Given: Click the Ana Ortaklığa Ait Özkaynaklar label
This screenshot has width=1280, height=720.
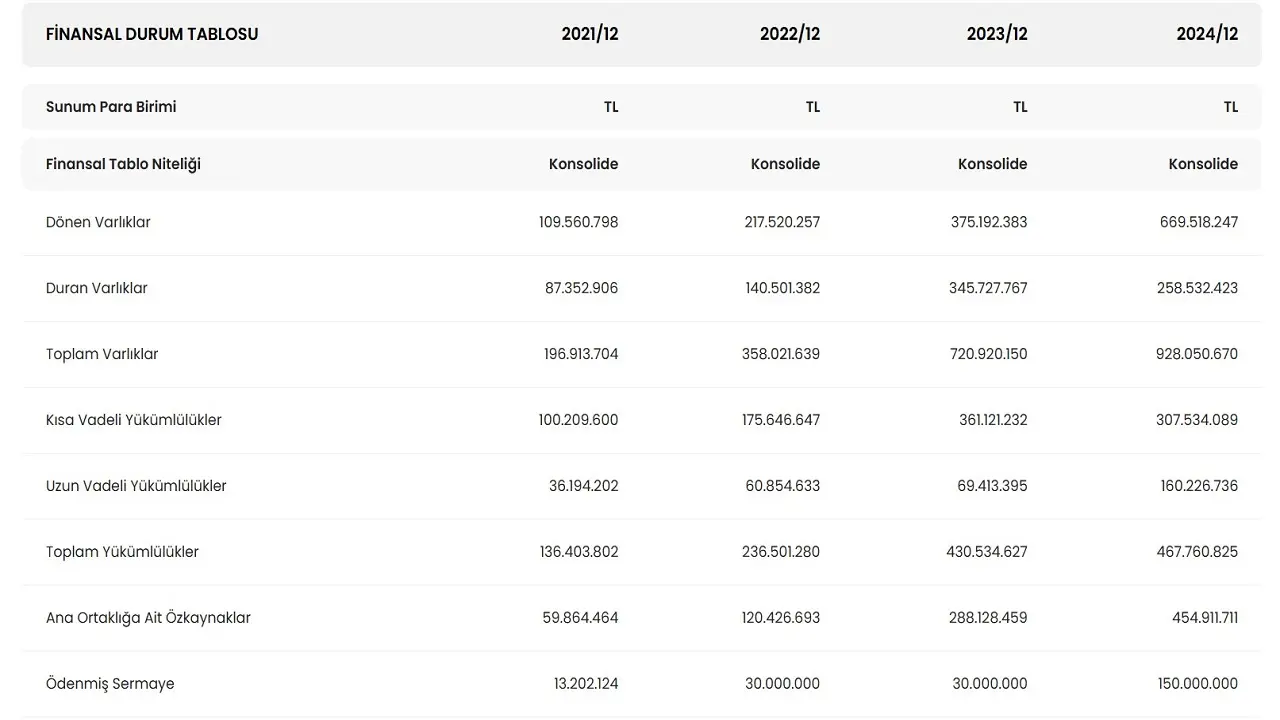Looking at the screenshot, I should pos(148,618).
